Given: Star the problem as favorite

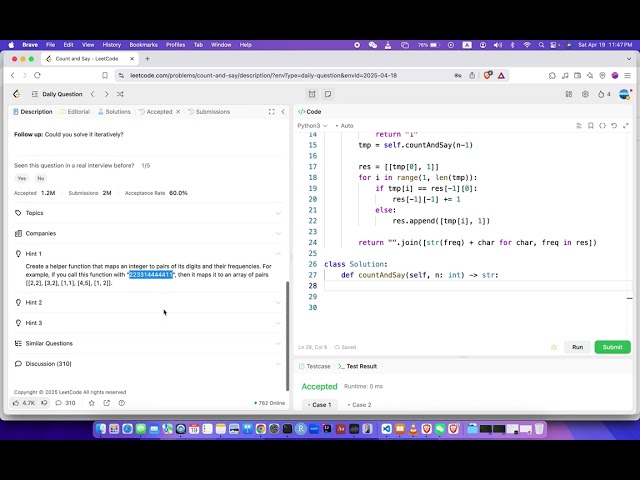Looking at the screenshot, I should pos(91,403).
